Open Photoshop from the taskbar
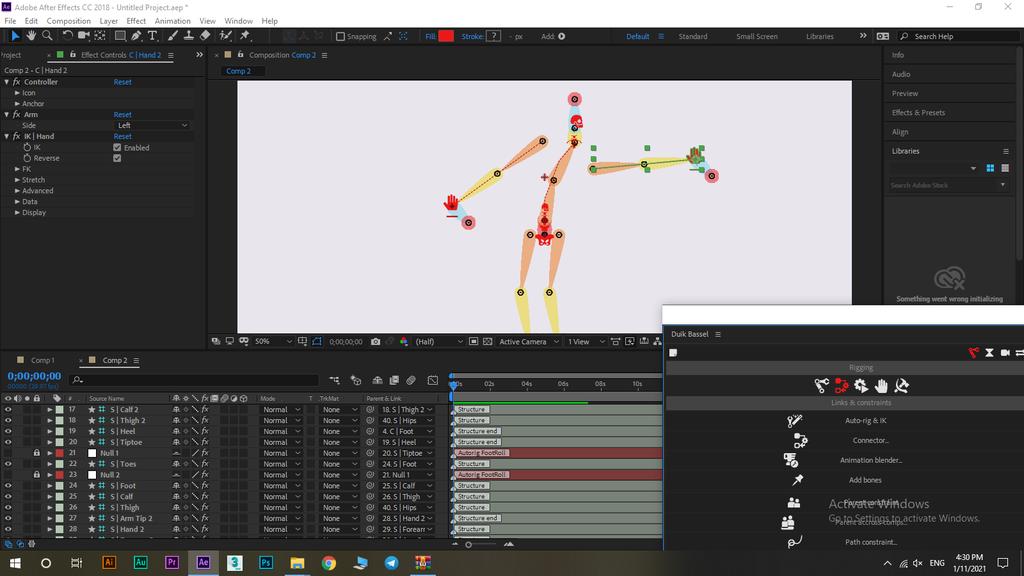1024x576 pixels. pyautogui.click(x=266, y=562)
